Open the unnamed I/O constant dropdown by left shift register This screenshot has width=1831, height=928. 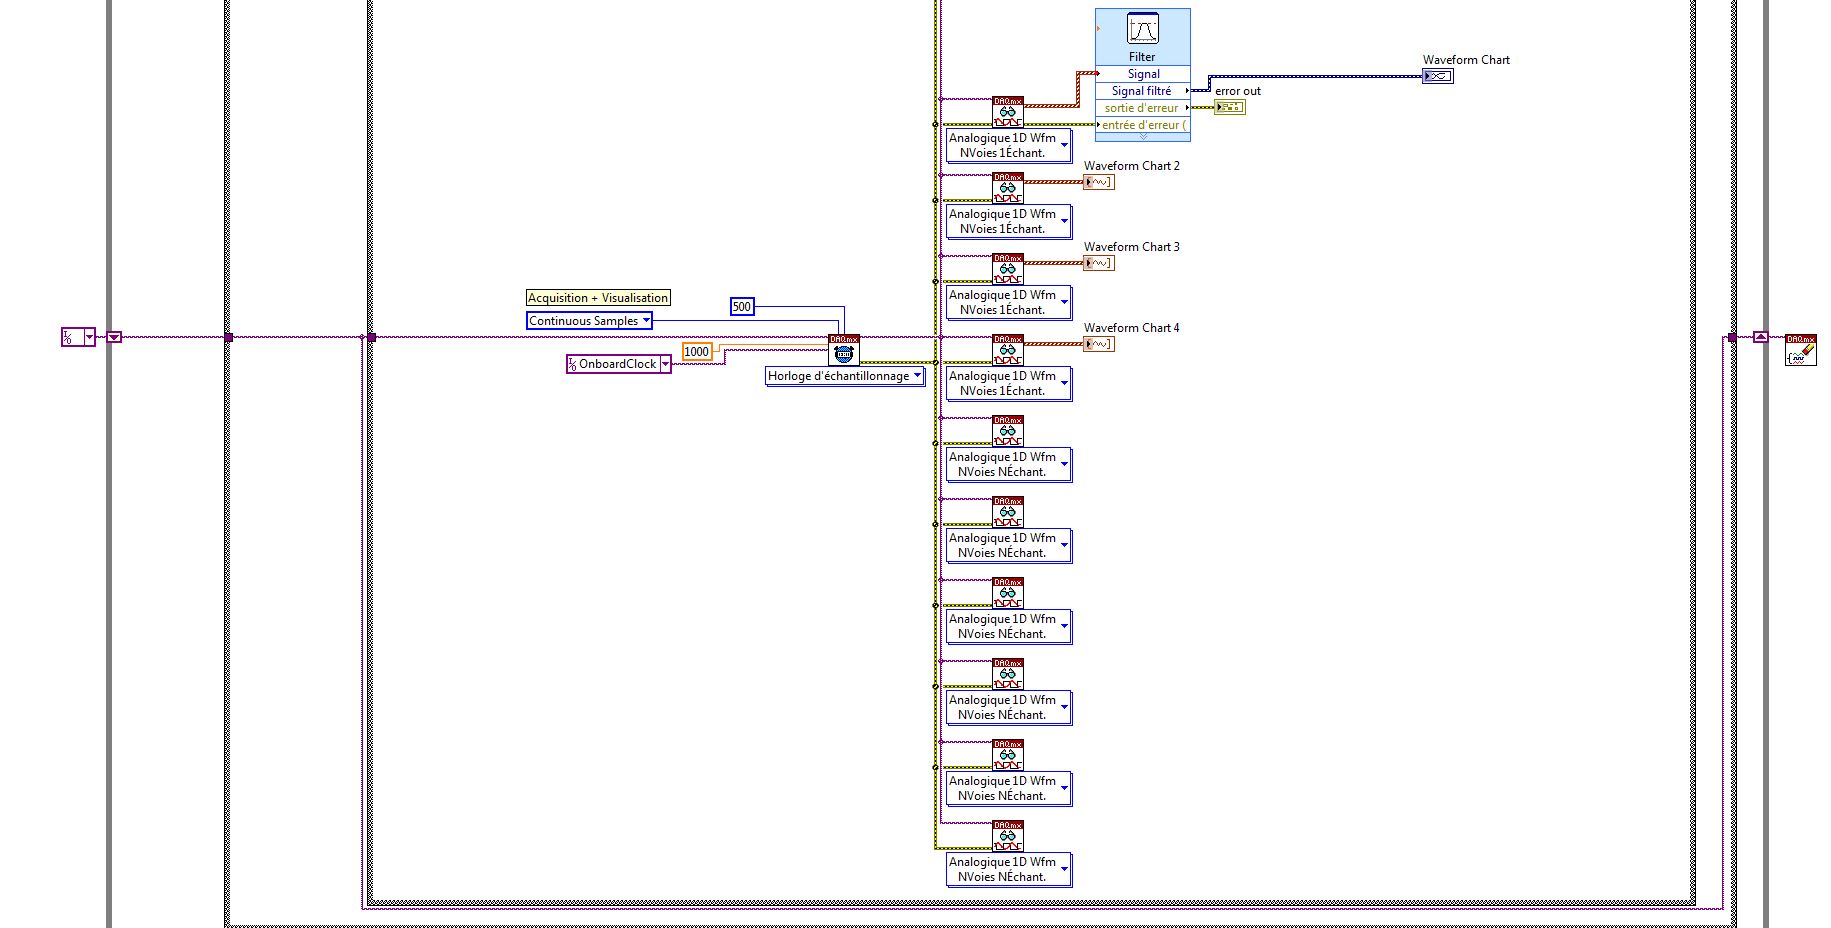[89, 338]
